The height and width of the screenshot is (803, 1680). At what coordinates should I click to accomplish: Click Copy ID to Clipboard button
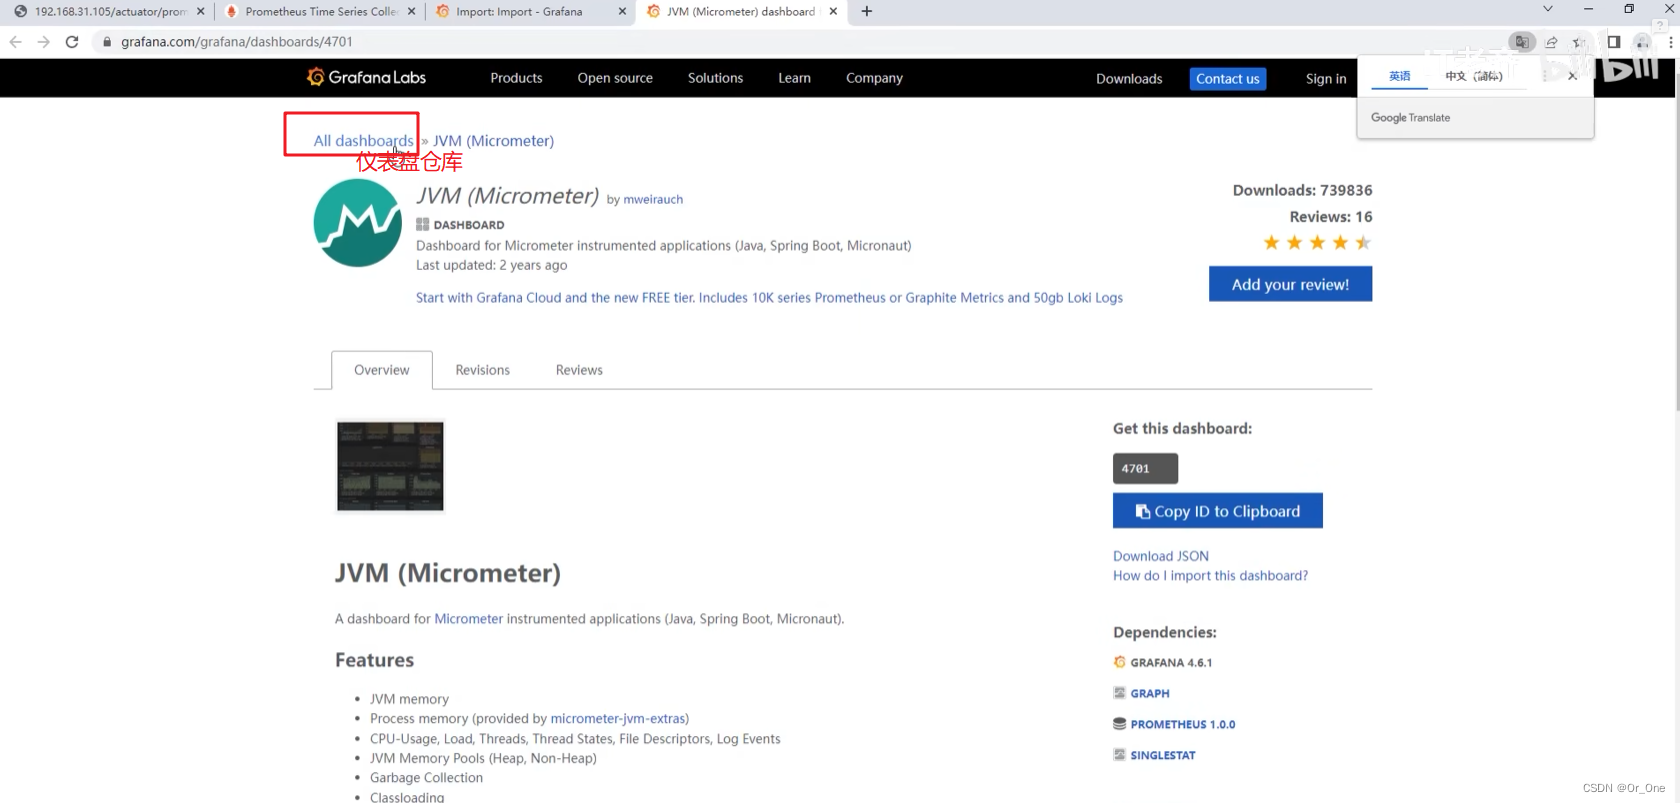[1217, 511]
